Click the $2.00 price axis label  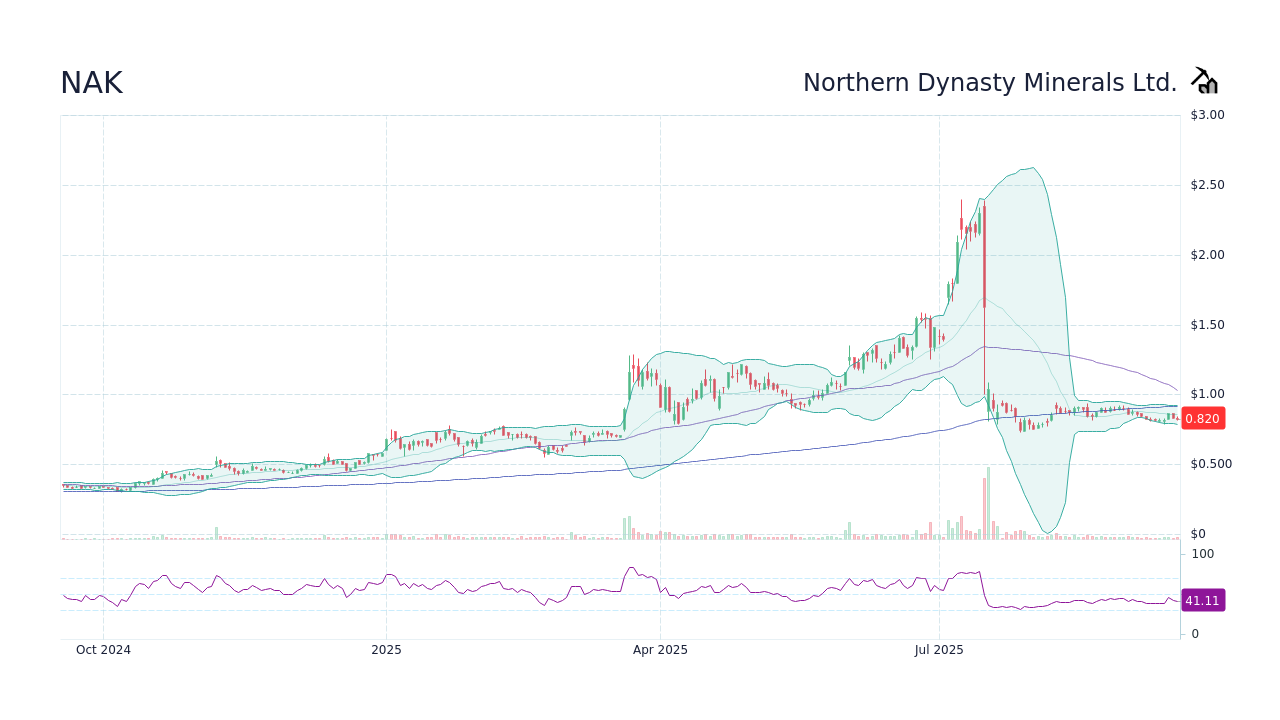1208,255
